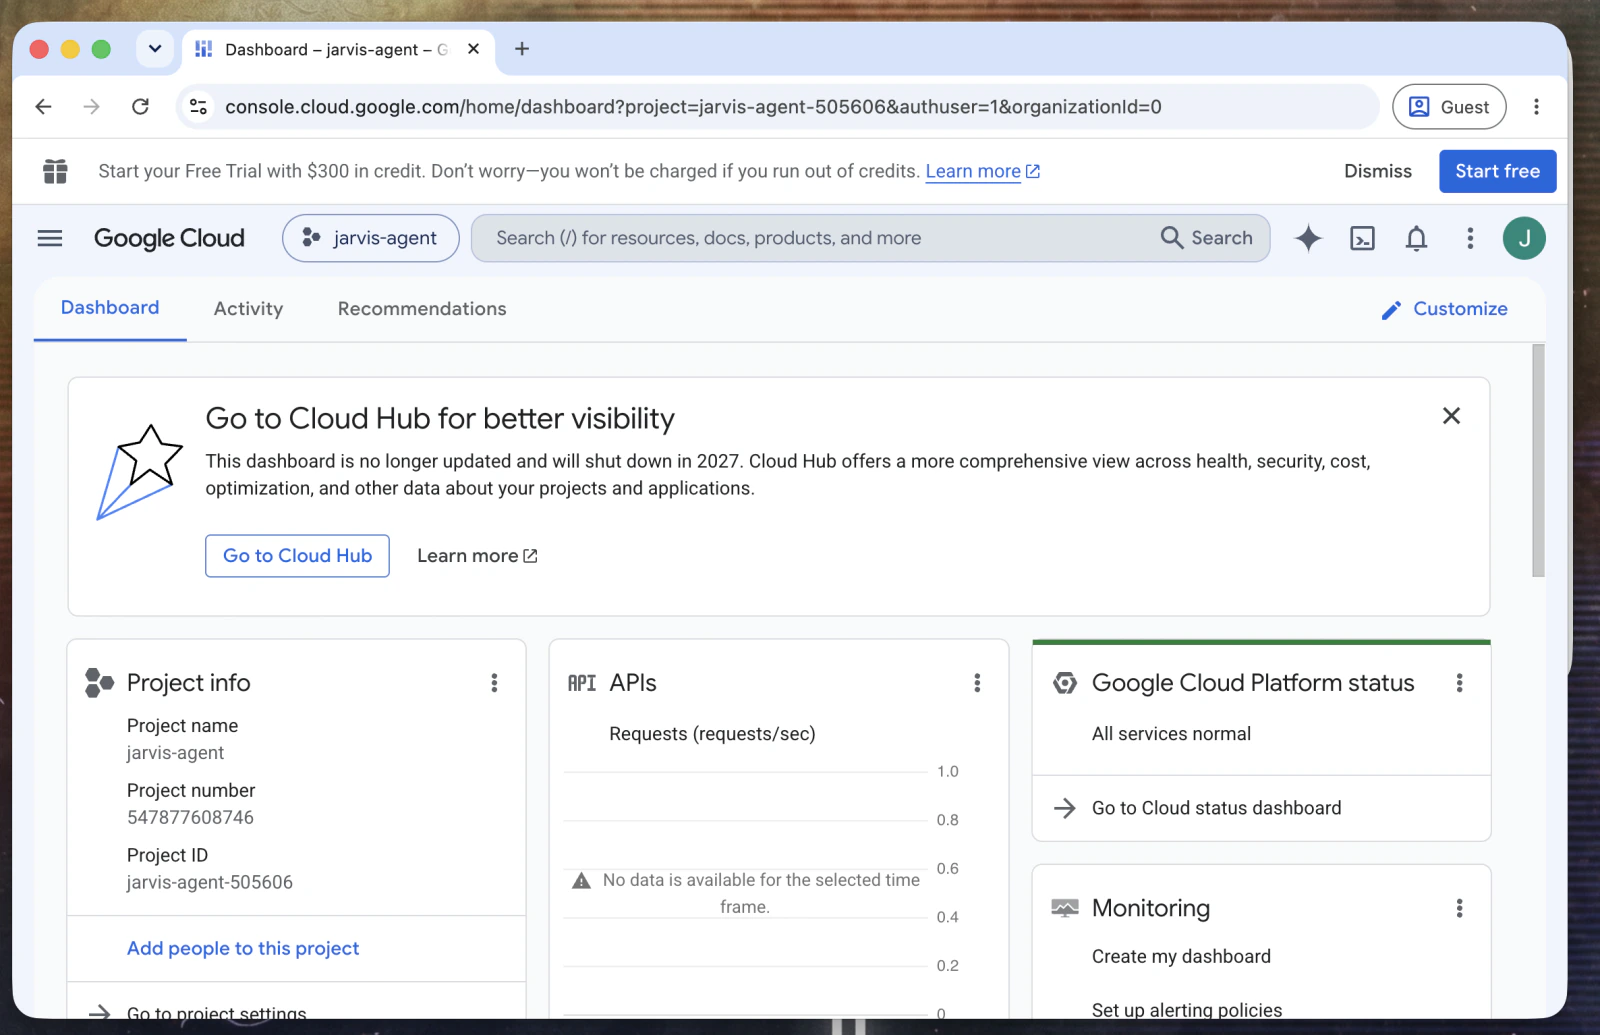The height and width of the screenshot is (1035, 1600).
Task: Switch to the Dashboard tab
Action: coord(110,308)
